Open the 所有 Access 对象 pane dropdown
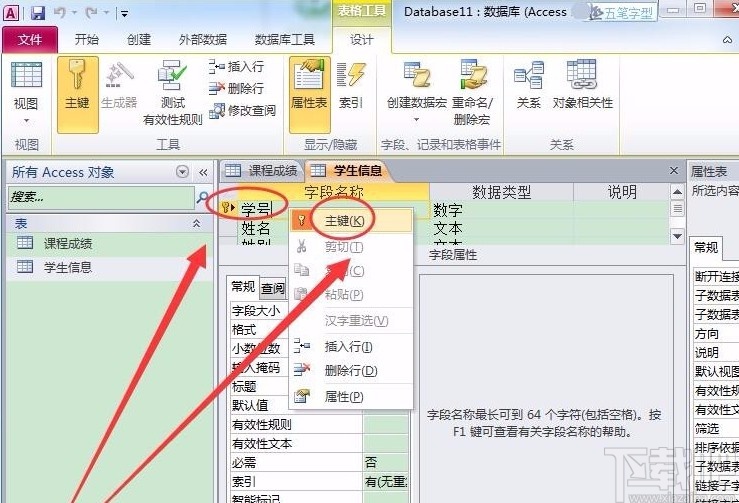This screenshot has height=503, width=739. (182, 172)
